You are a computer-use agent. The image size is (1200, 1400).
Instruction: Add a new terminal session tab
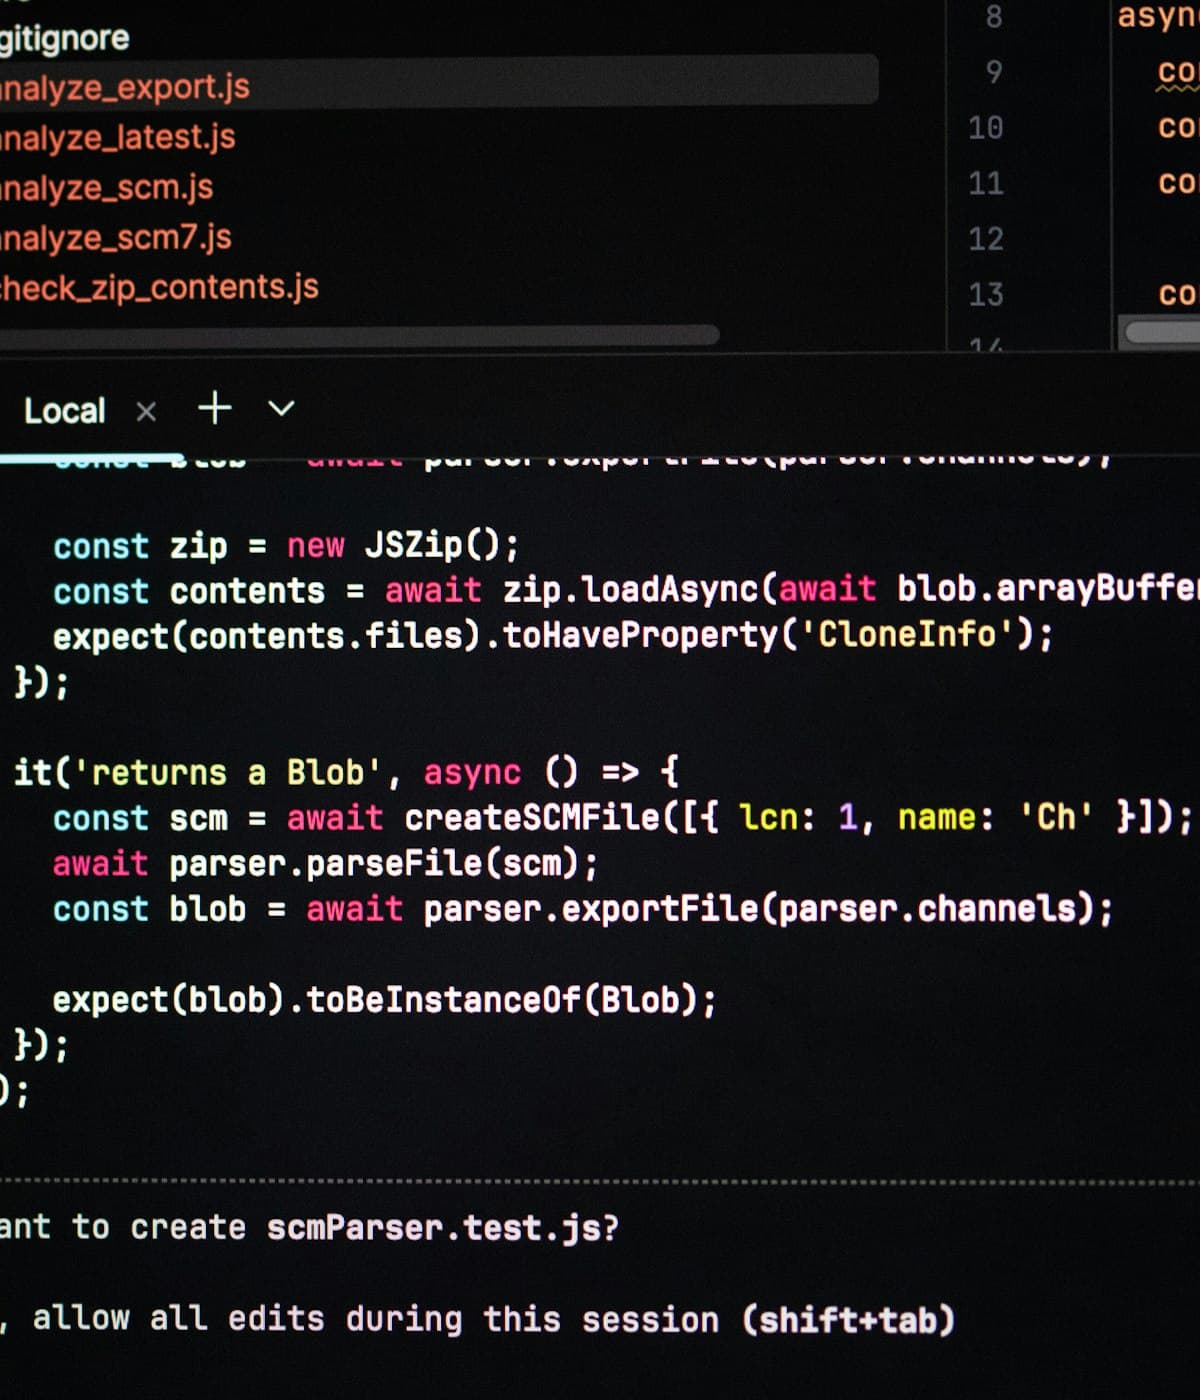215,408
